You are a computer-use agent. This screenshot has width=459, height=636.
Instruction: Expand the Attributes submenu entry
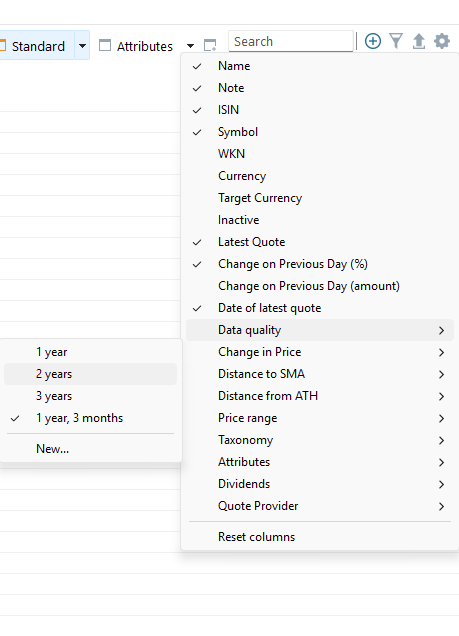pyautogui.click(x=320, y=462)
